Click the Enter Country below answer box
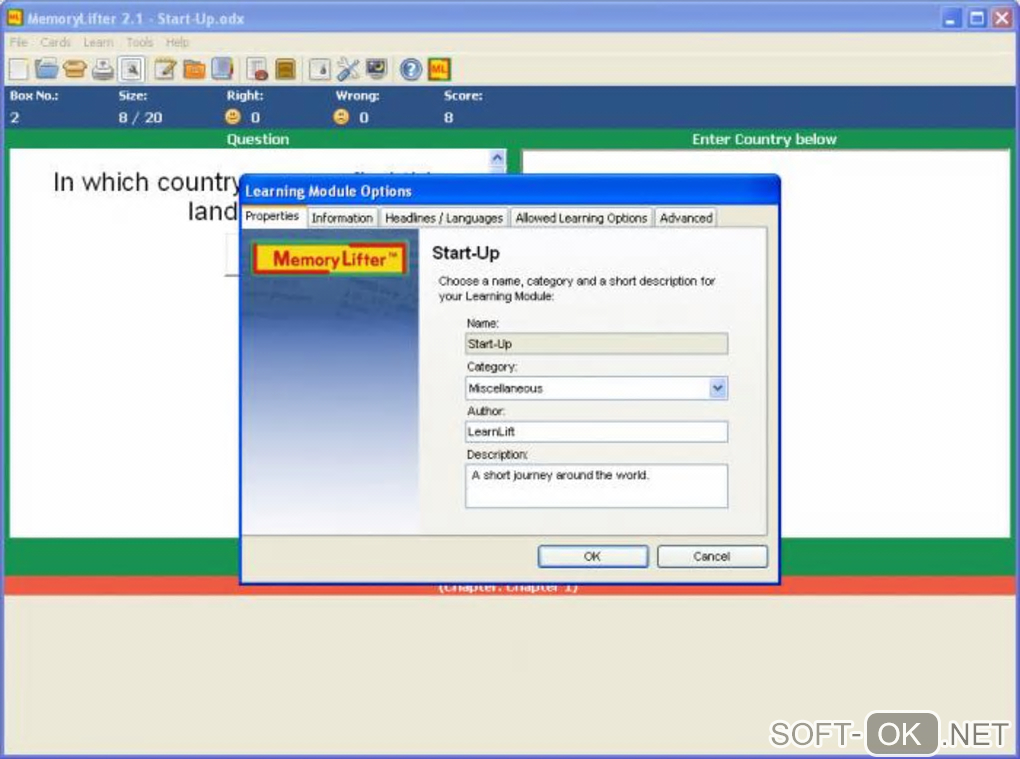 coord(766,344)
